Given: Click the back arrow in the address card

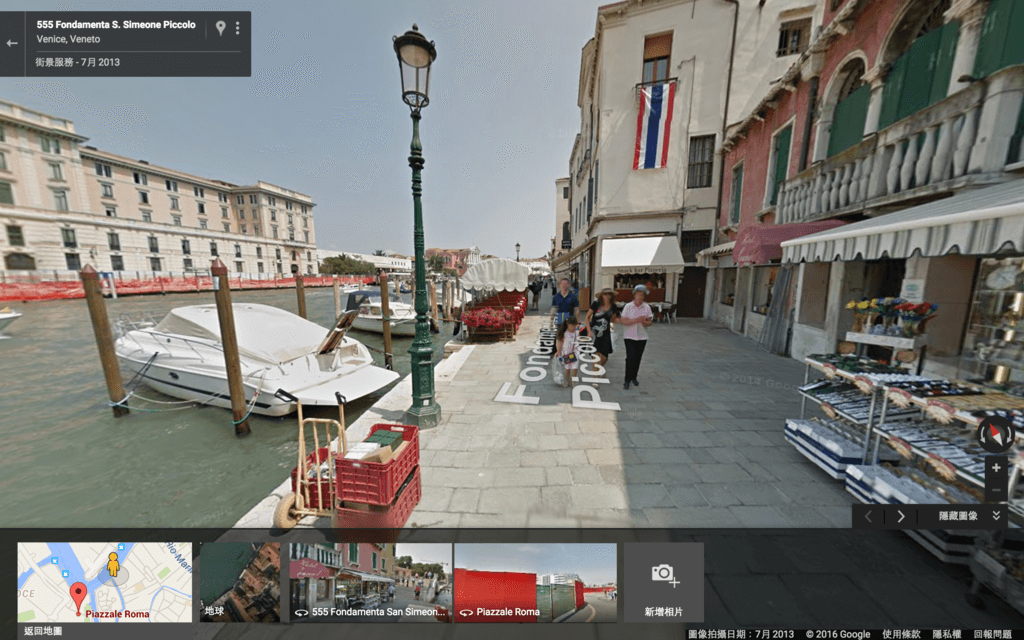Looking at the screenshot, I should 12,43.
